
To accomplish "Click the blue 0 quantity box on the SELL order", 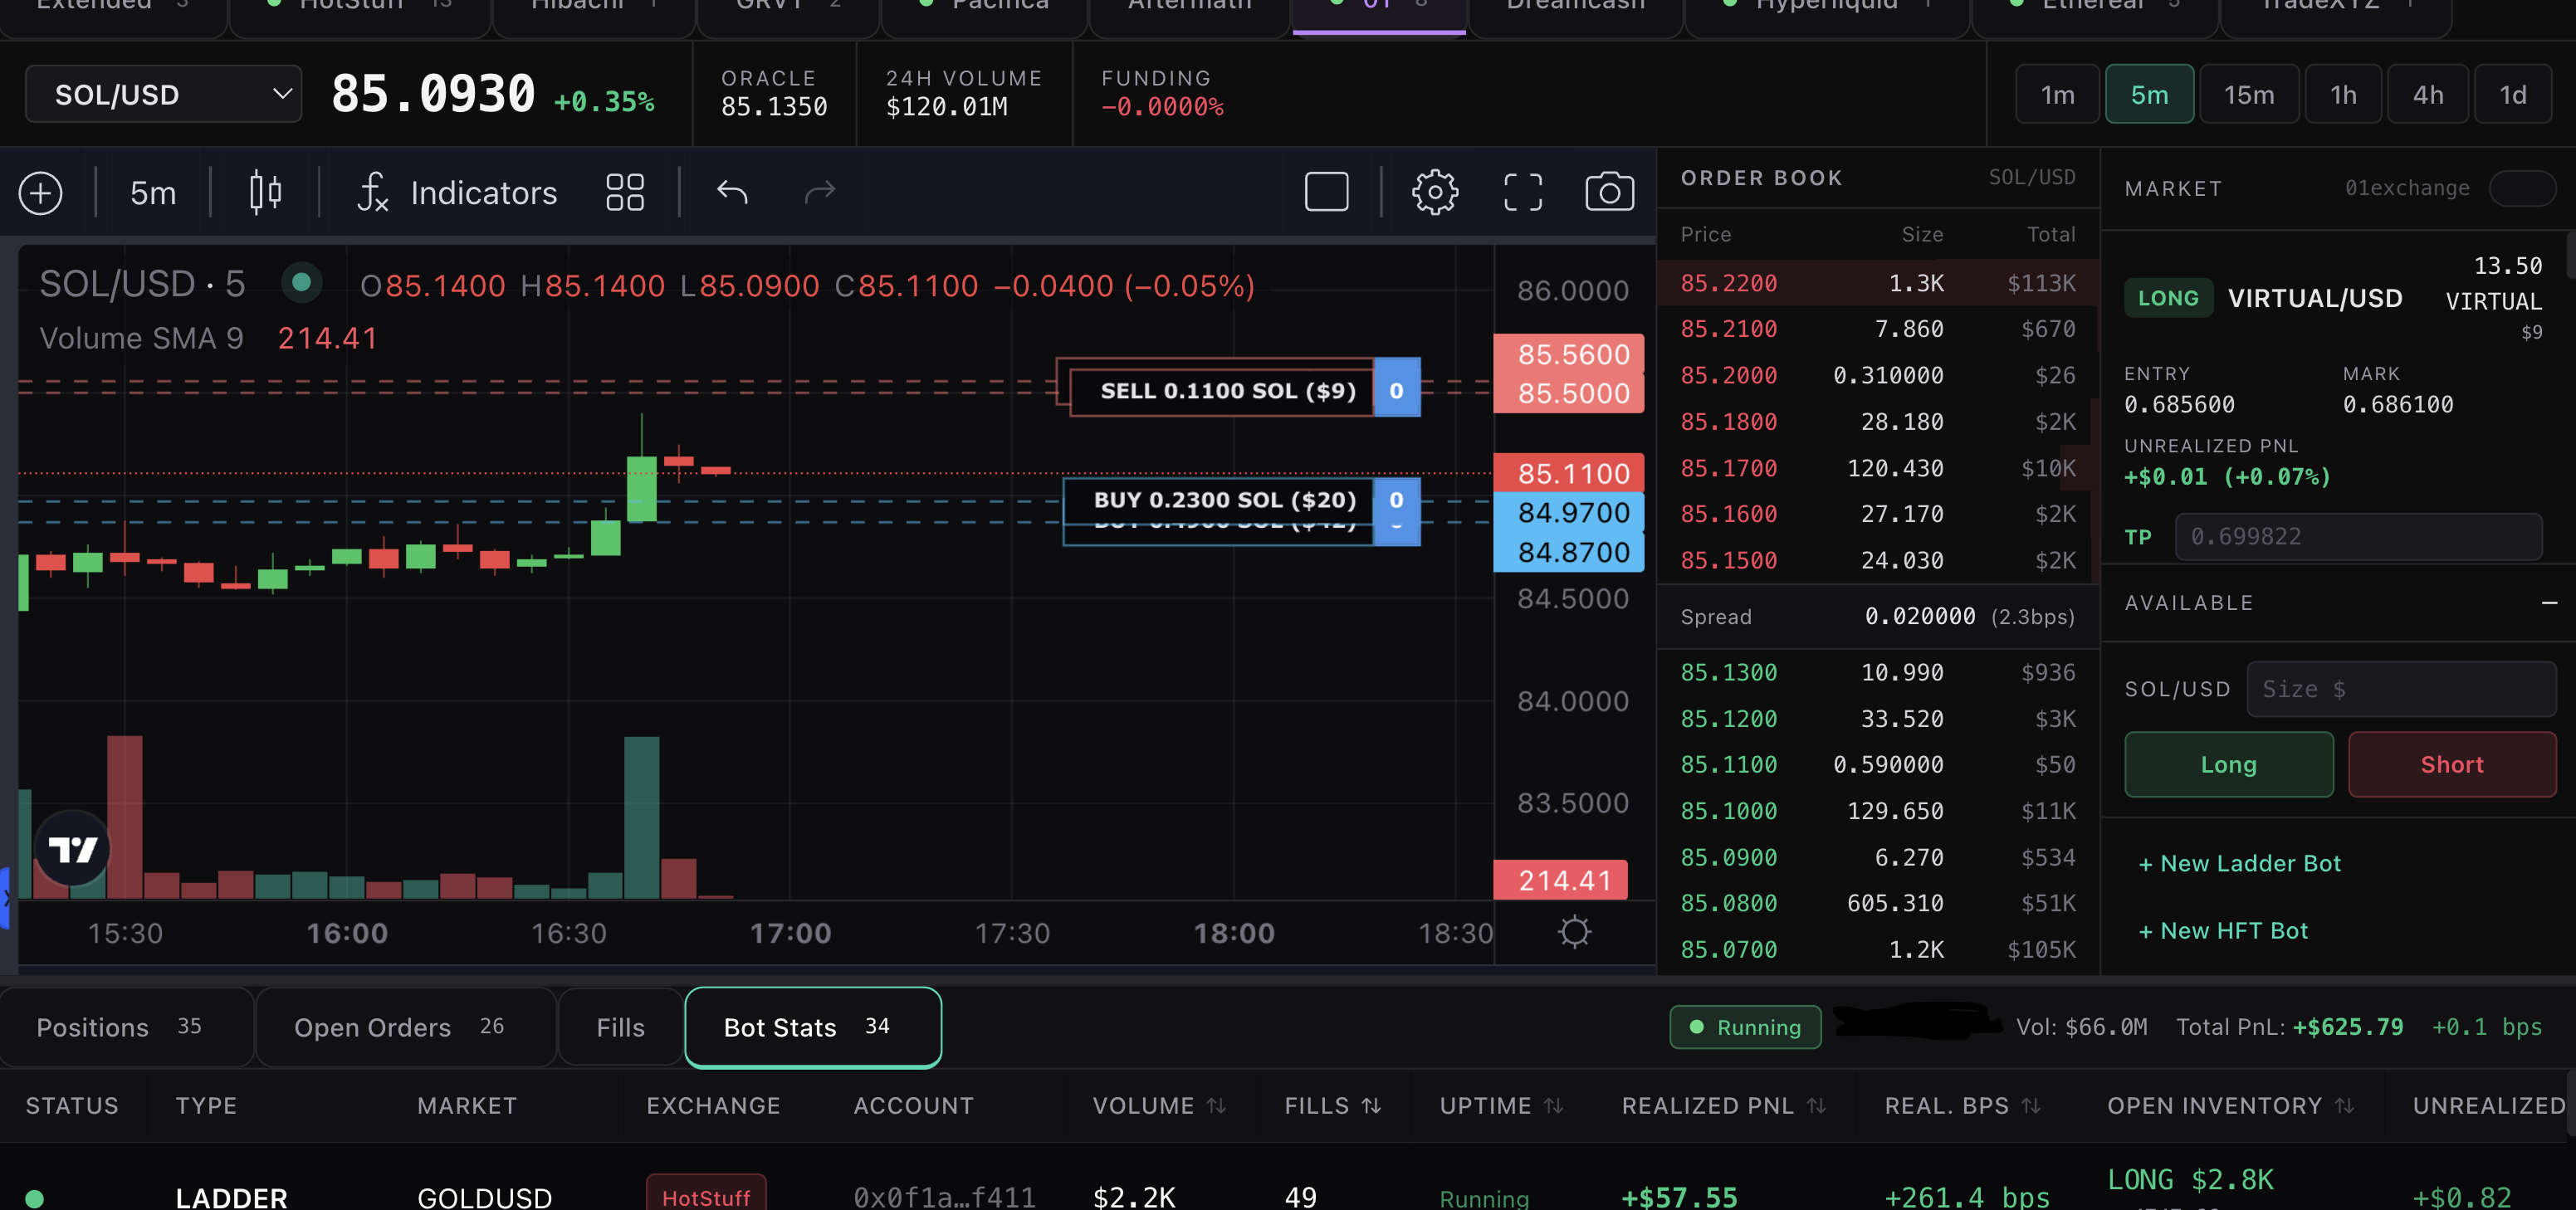I will point(1397,391).
